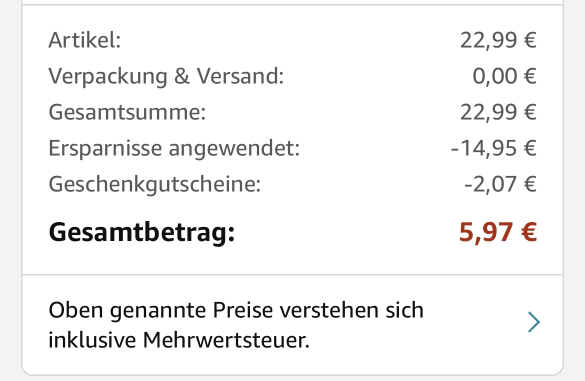Click the Gesamtsumme amount of 22,99 €
Viewport: 585px width, 381px height.
click(x=498, y=112)
